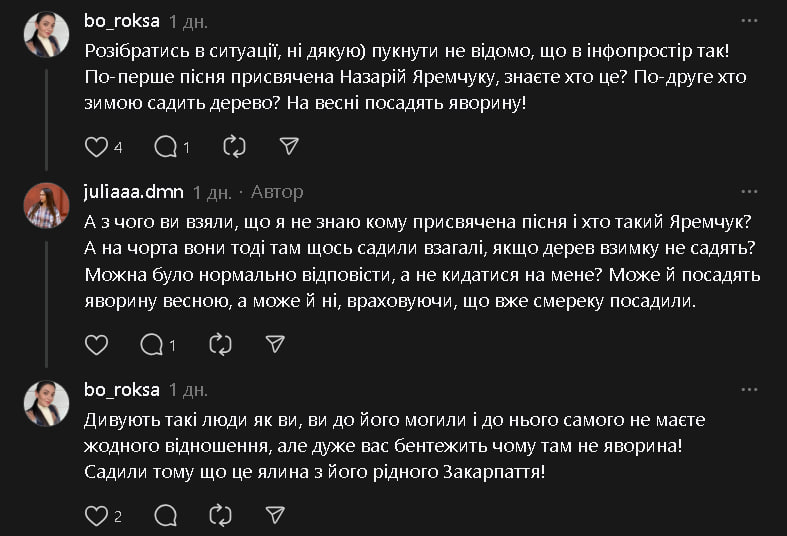Like the first bo_roksa comment
This screenshot has height=536, width=787.
[x=96, y=147]
